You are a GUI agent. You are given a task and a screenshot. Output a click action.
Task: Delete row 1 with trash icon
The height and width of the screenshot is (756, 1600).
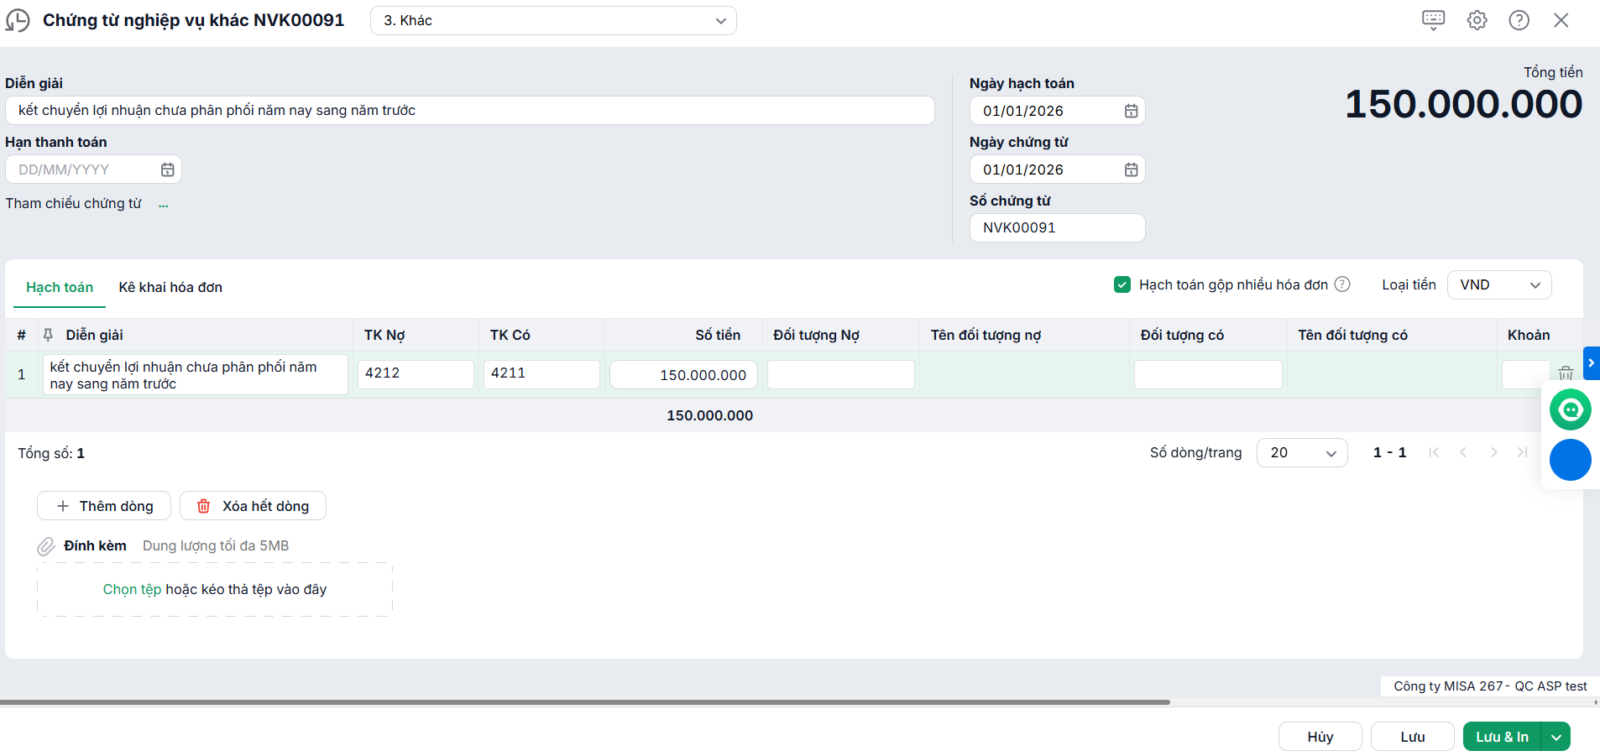(1565, 374)
